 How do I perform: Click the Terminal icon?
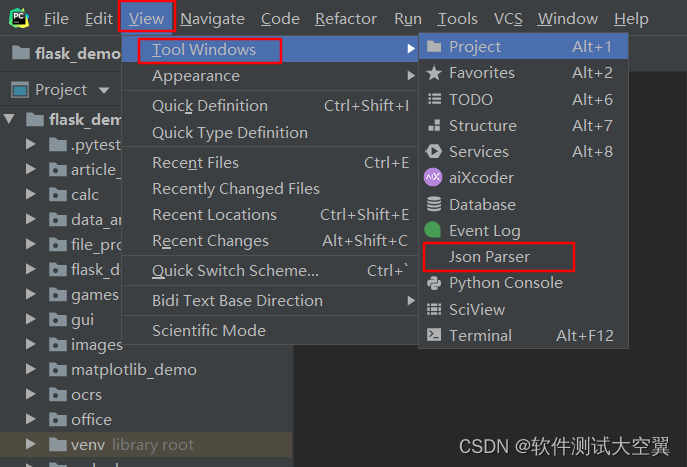[x=433, y=336]
